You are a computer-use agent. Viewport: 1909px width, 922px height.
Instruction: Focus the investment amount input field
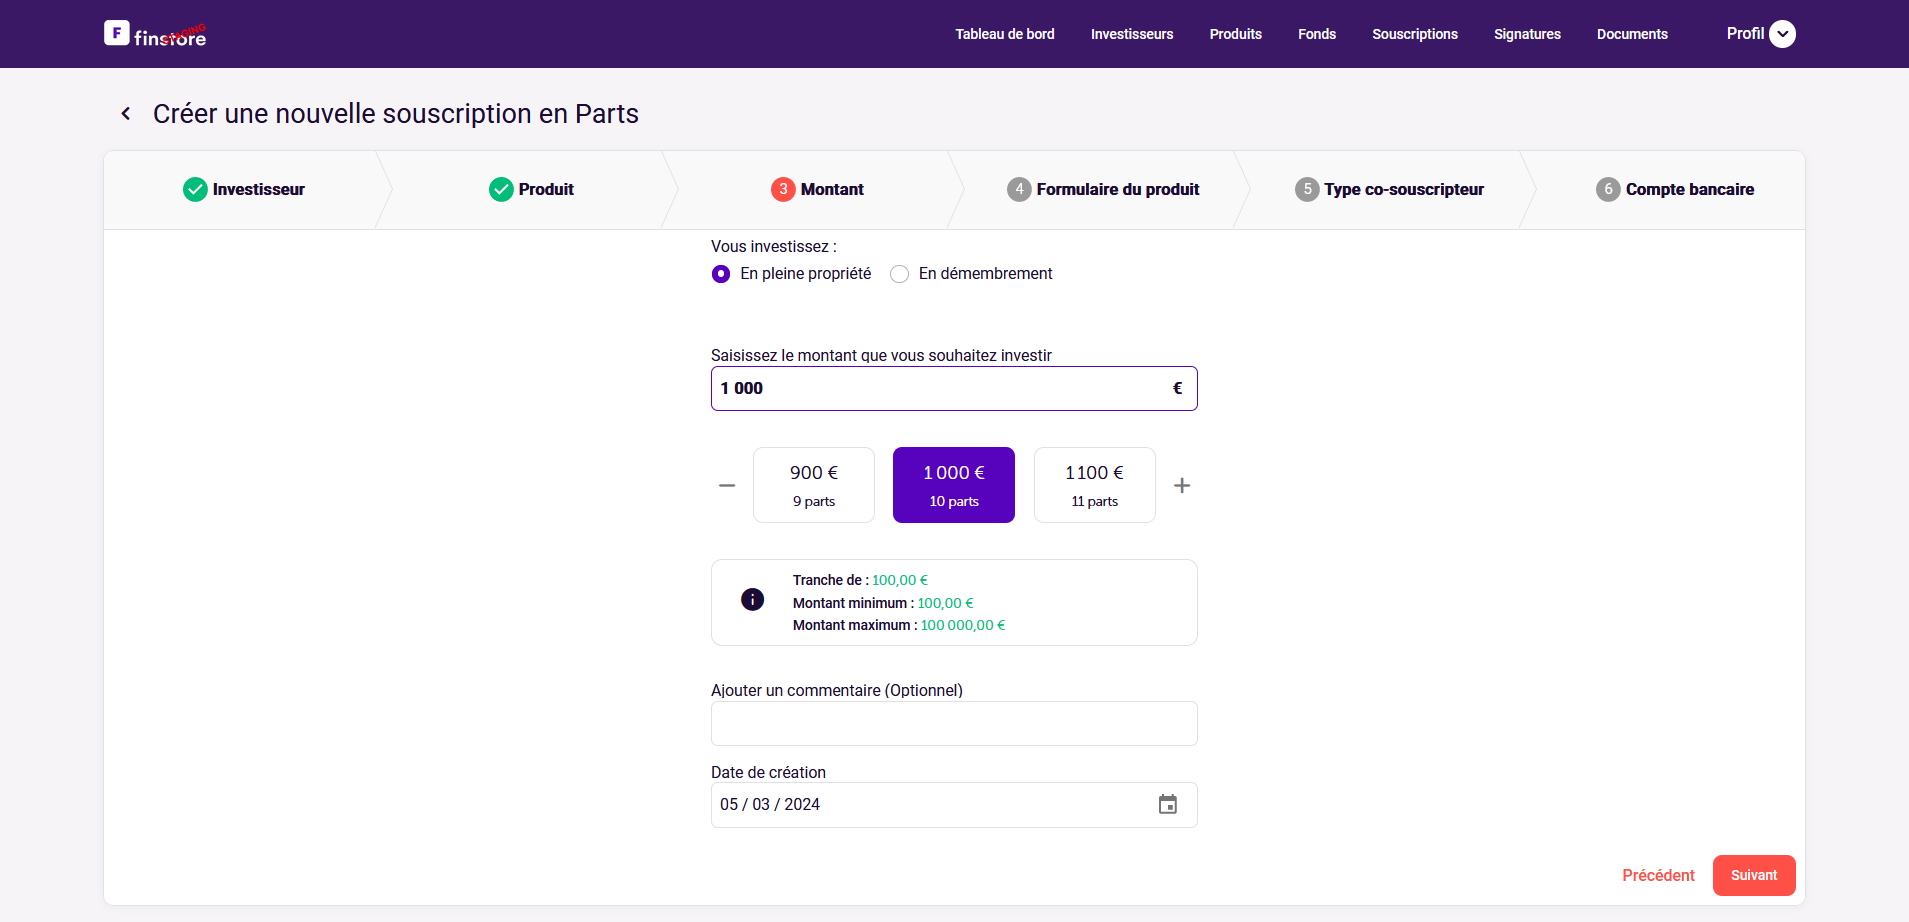(x=940, y=389)
